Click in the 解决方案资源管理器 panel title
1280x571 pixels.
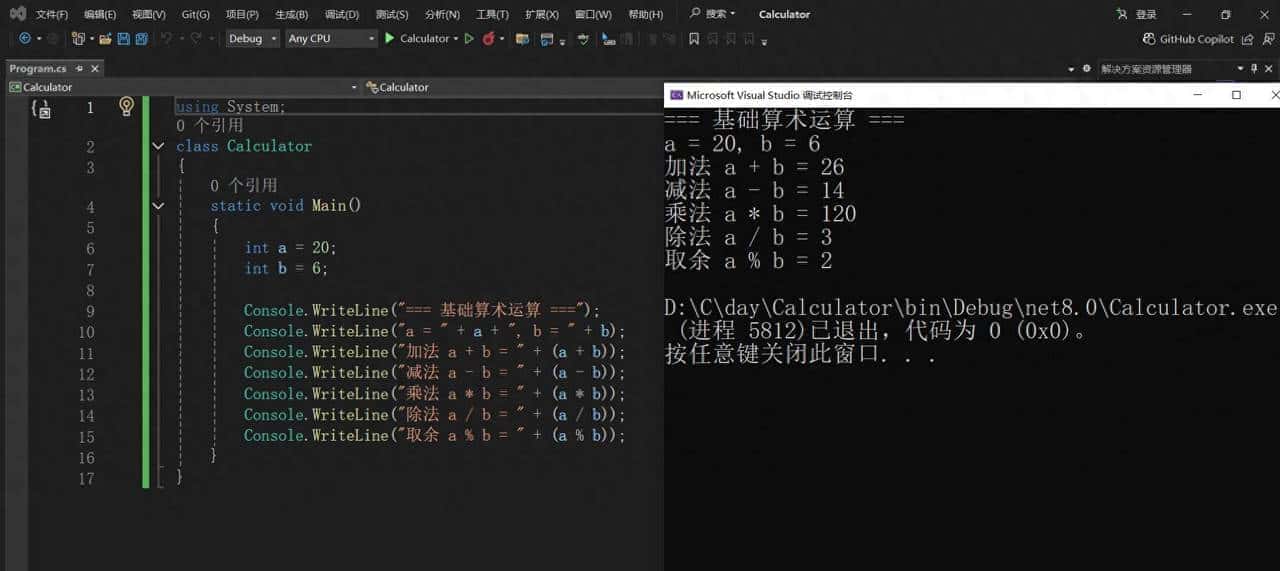coord(1146,69)
